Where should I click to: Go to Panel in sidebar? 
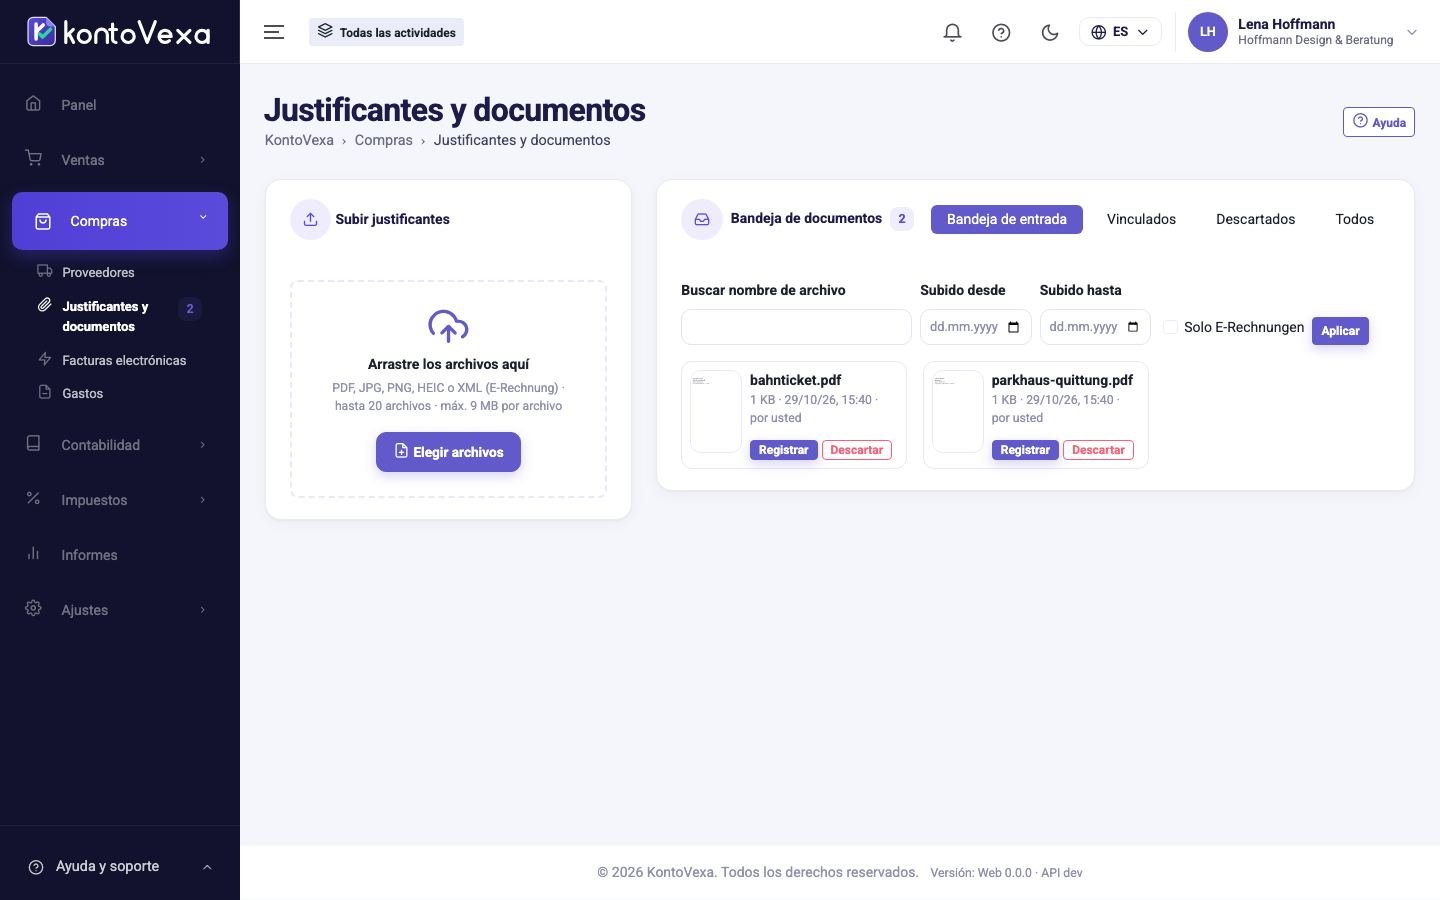(120, 104)
